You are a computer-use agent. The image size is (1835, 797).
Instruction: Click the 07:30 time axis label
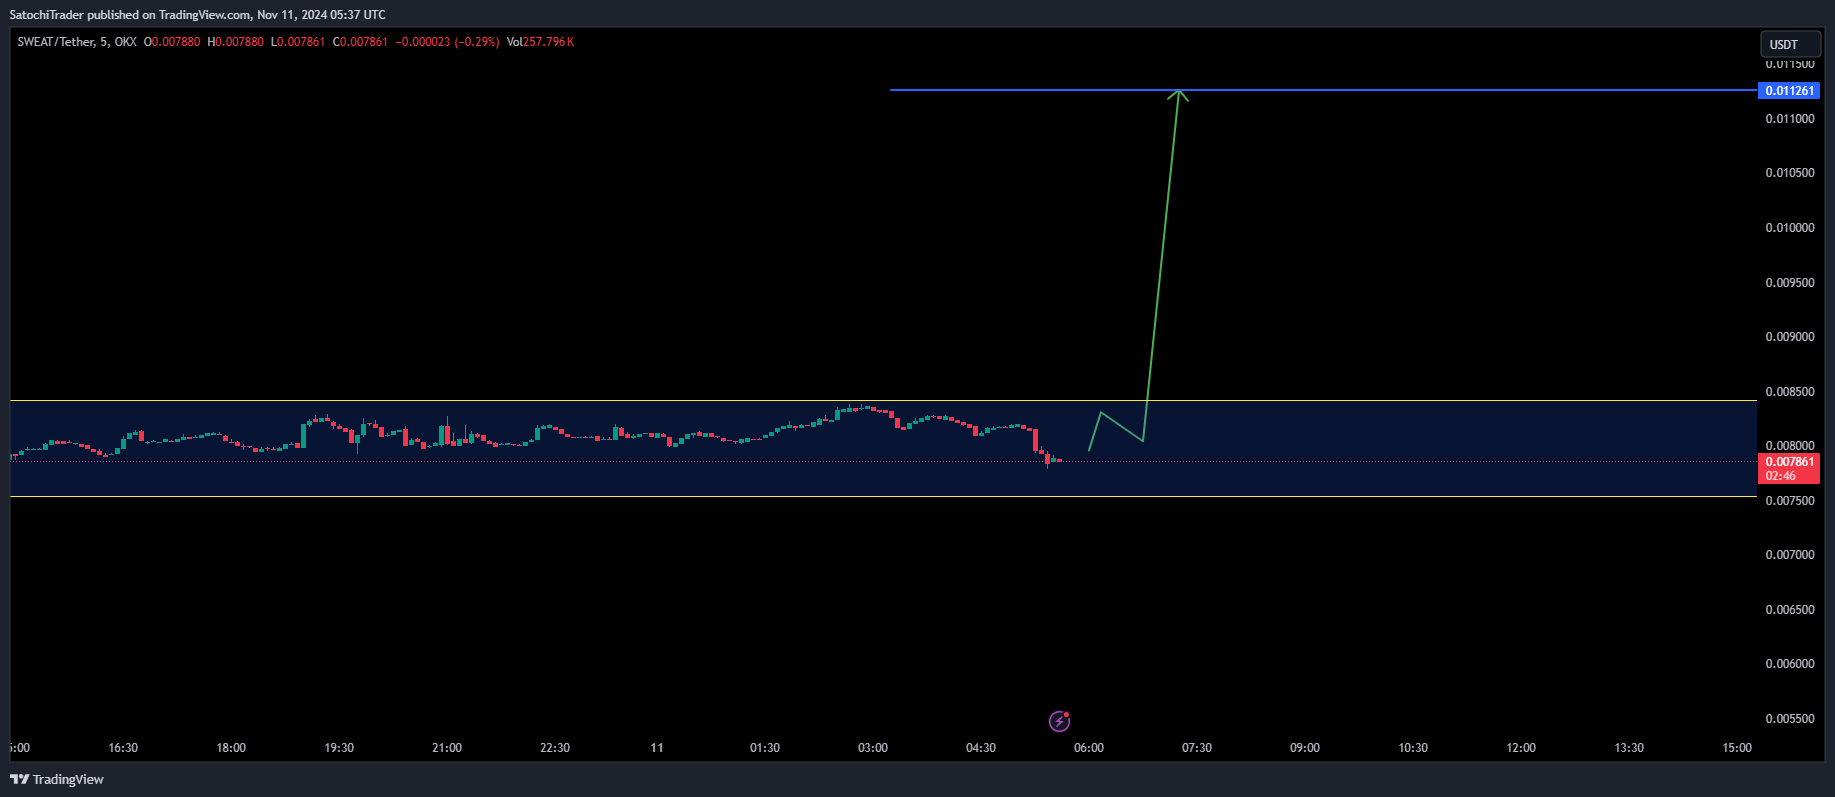pyautogui.click(x=1197, y=748)
